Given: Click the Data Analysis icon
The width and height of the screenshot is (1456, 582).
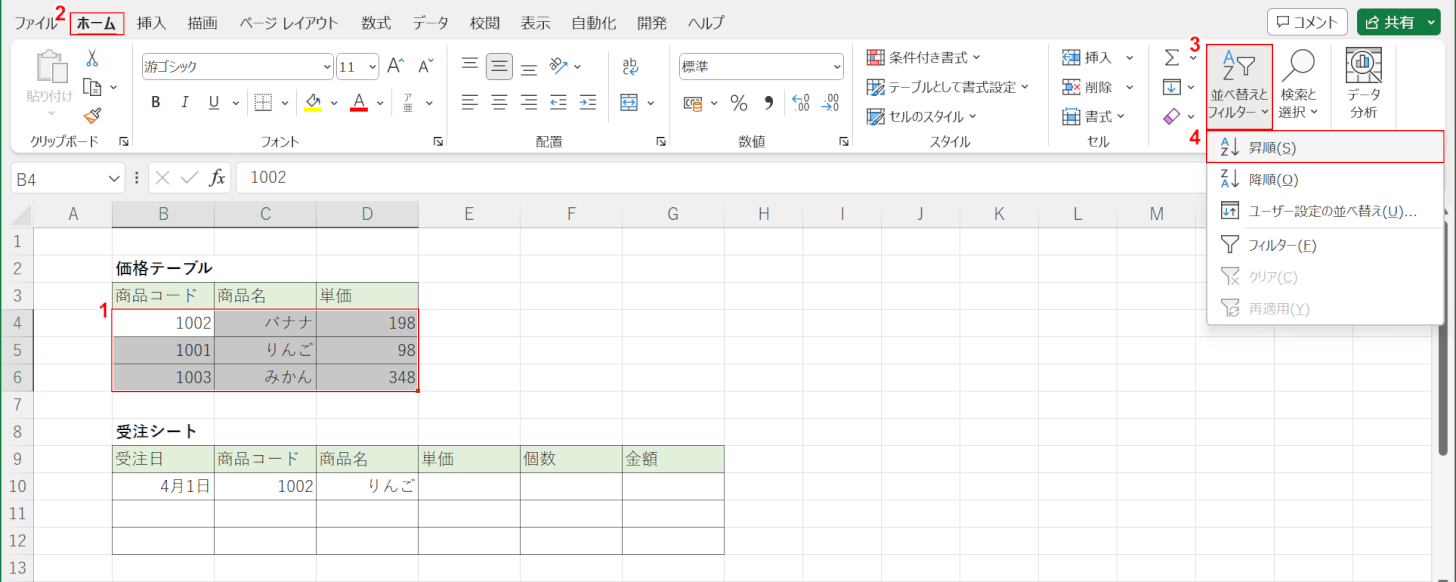Looking at the screenshot, I should [x=1364, y=83].
